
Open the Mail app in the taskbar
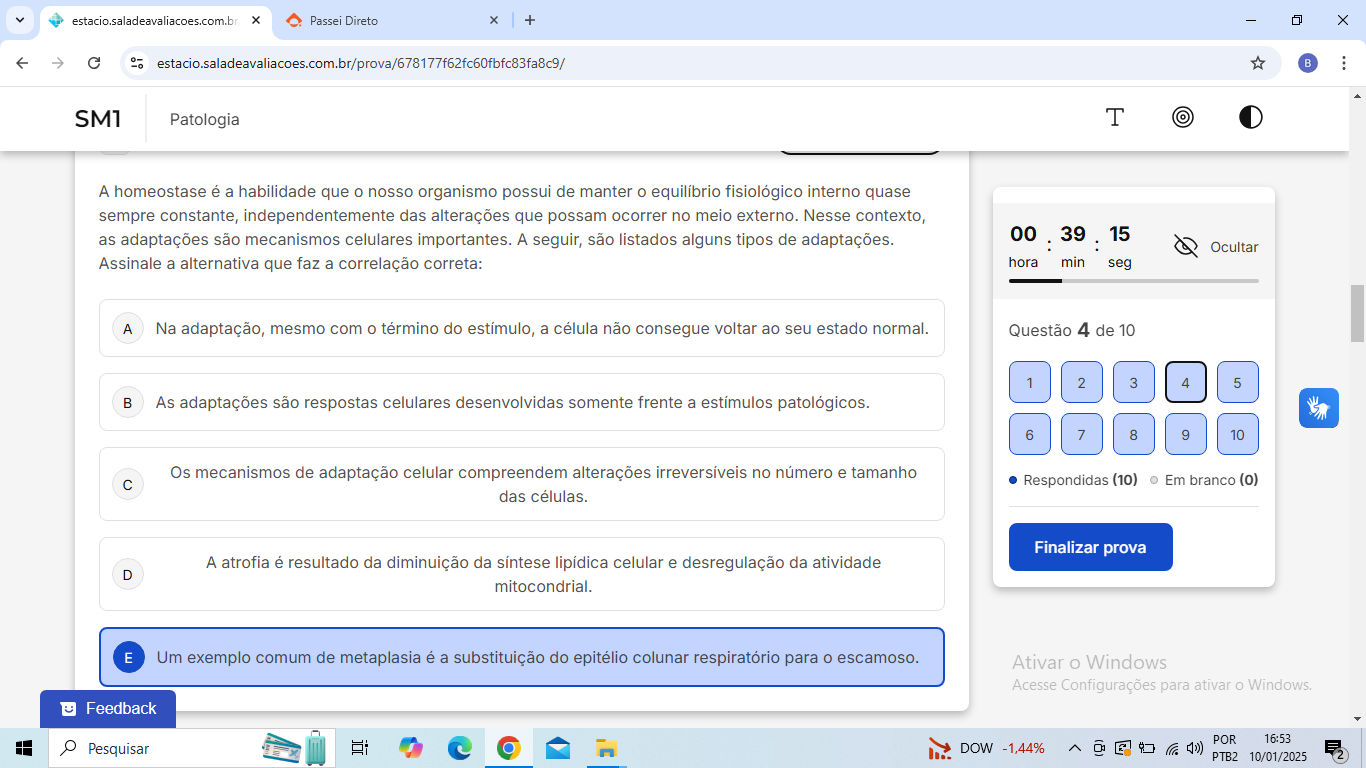pyautogui.click(x=557, y=748)
